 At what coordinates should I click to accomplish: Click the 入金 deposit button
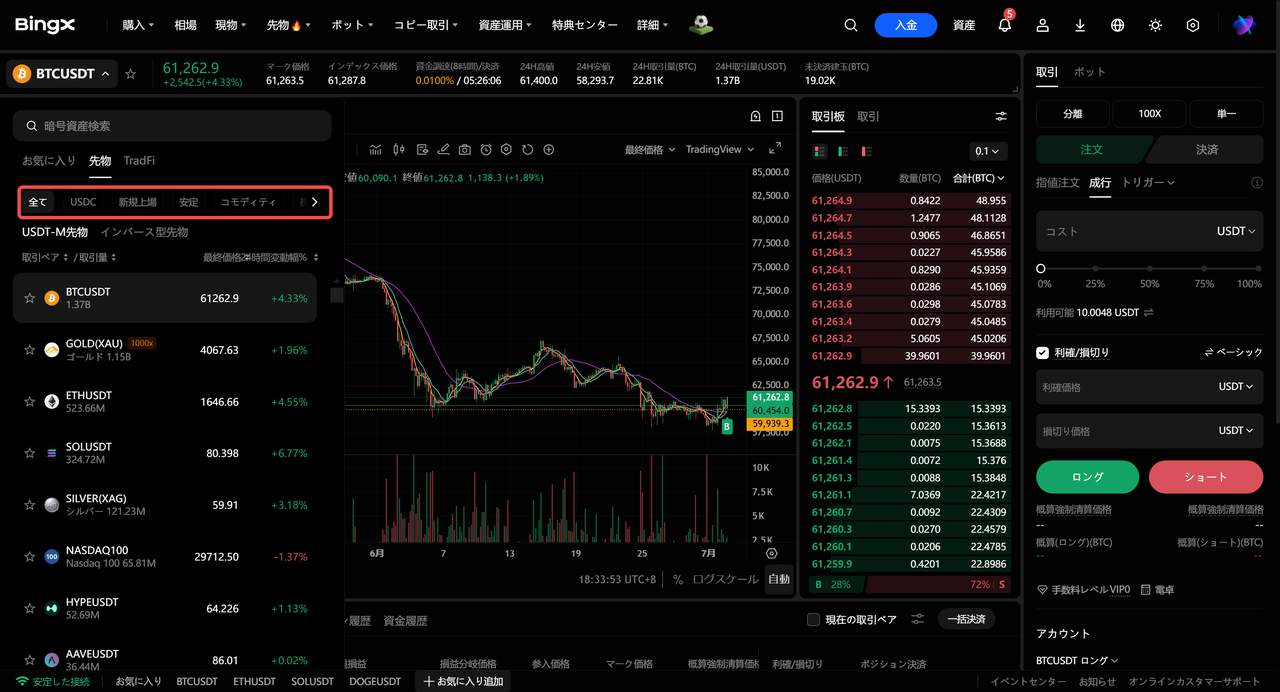pyautogui.click(x=905, y=25)
